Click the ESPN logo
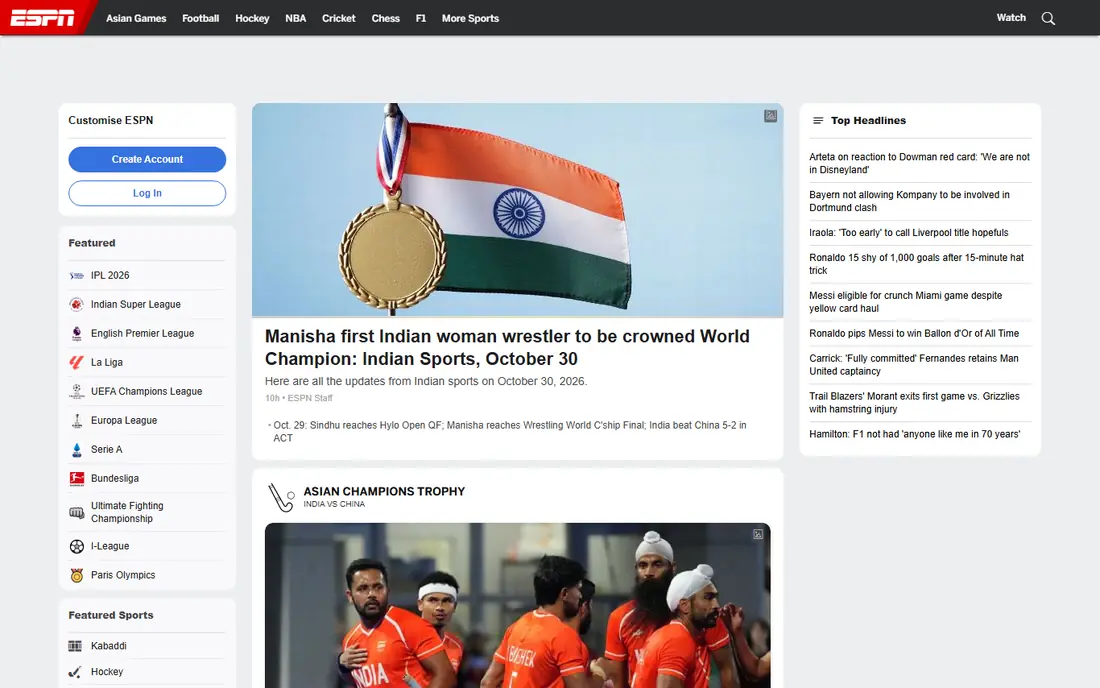This screenshot has width=1100, height=688. click(42, 18)
